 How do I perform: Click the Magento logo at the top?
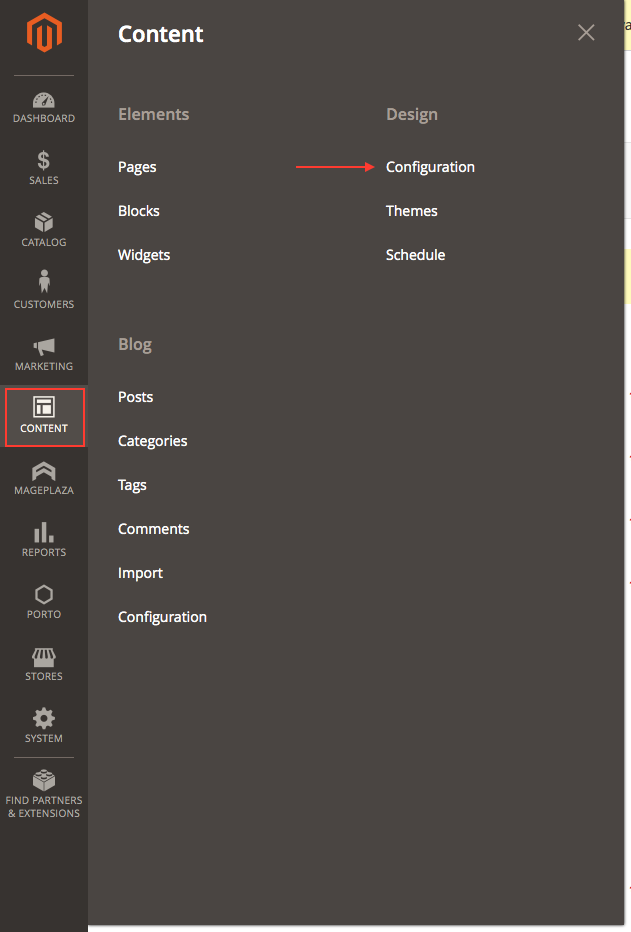pyautogui.click(x=43, y=33)
